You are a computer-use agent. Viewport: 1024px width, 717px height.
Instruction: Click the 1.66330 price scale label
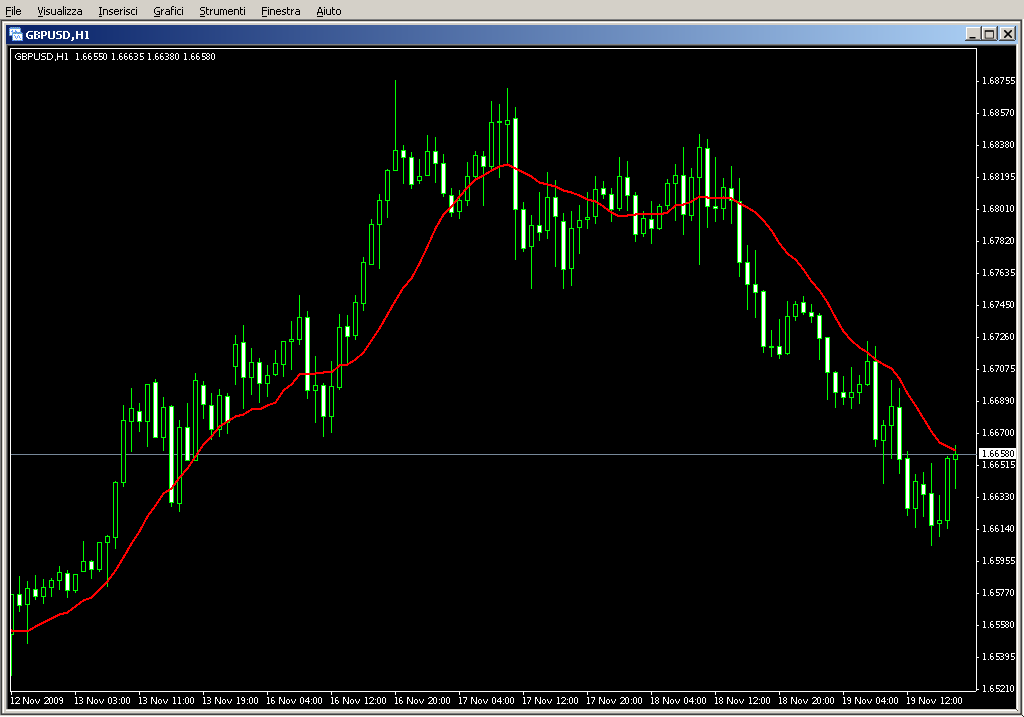[x=999, y=497]
